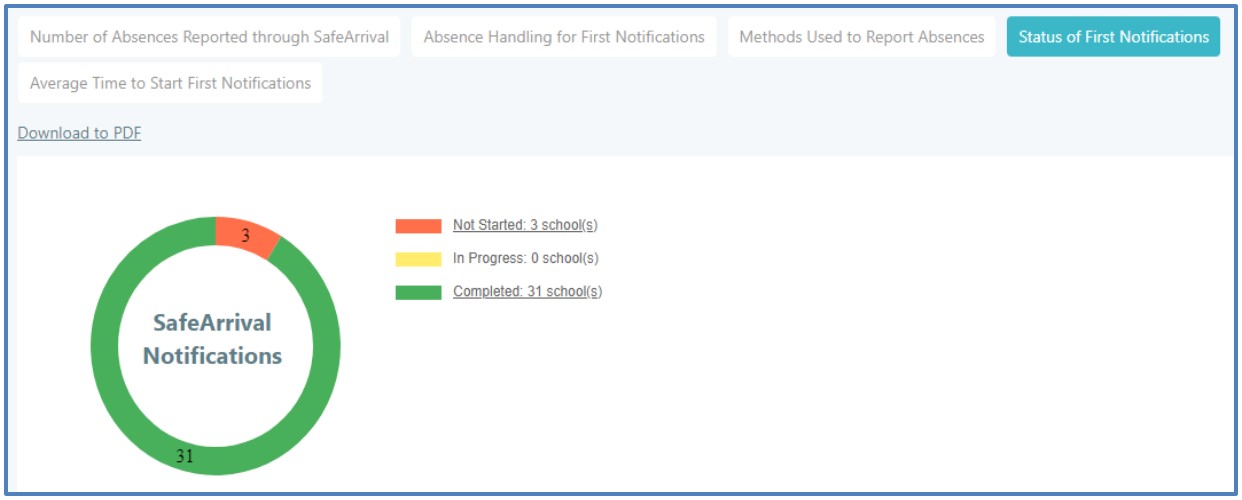This screenshot has height=500, width=1242.
Task: Click the Notifications word in donut center
Action: [x=212, y=356]
